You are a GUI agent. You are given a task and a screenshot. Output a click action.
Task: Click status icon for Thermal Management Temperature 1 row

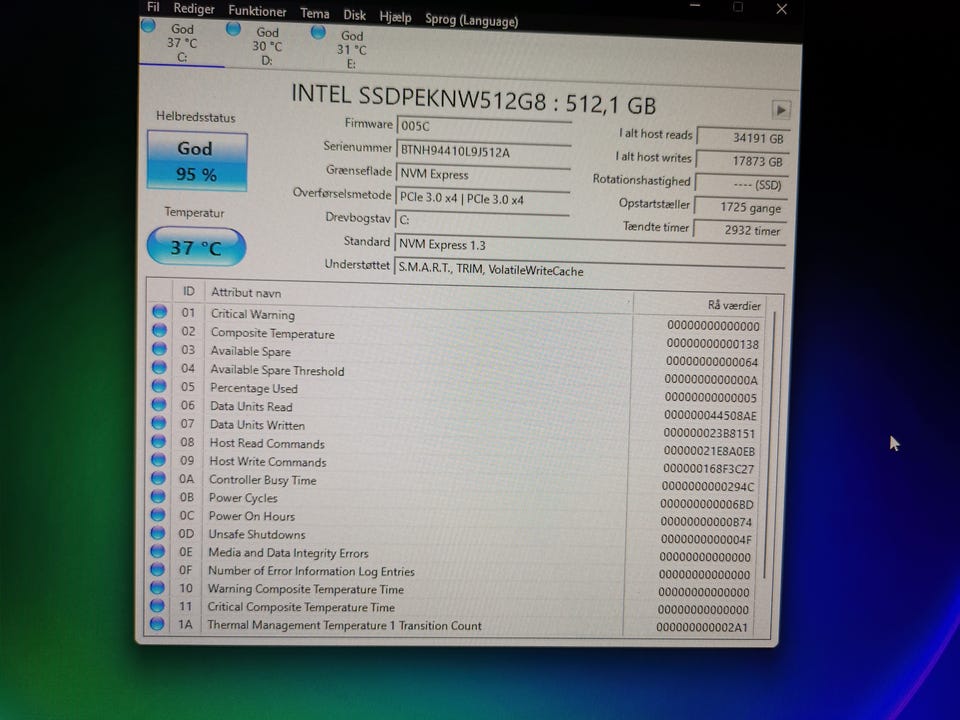(157, 624)
